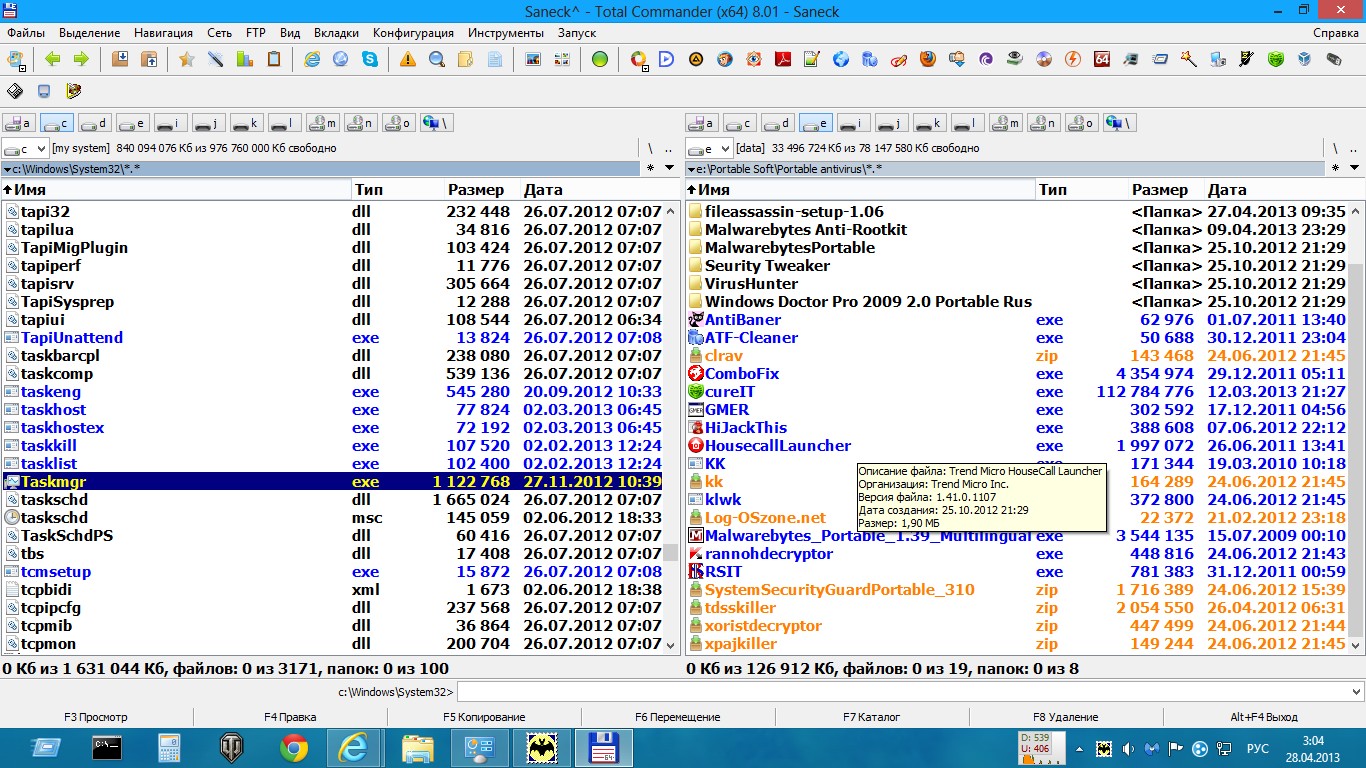The height and width of the screenshot is (768, 1366).
Task: Open left panel favorites asterisk button
Action: tap(651, 168)
